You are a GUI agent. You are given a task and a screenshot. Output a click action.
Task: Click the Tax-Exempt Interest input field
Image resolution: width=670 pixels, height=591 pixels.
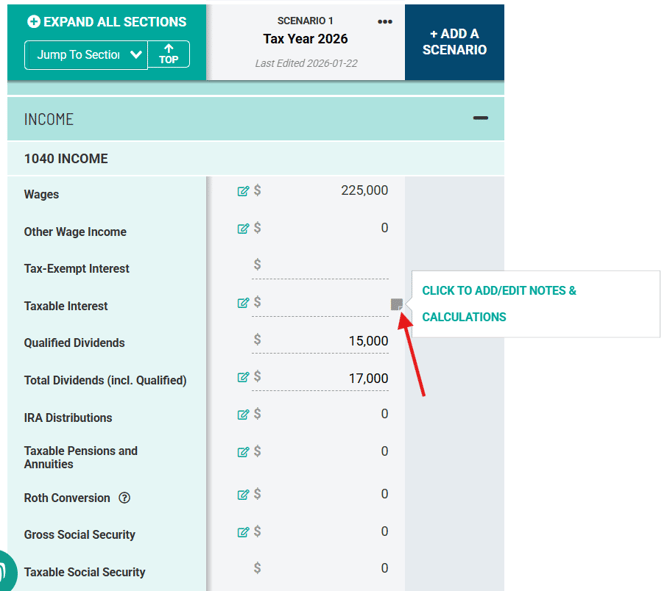tap(328, 265)
